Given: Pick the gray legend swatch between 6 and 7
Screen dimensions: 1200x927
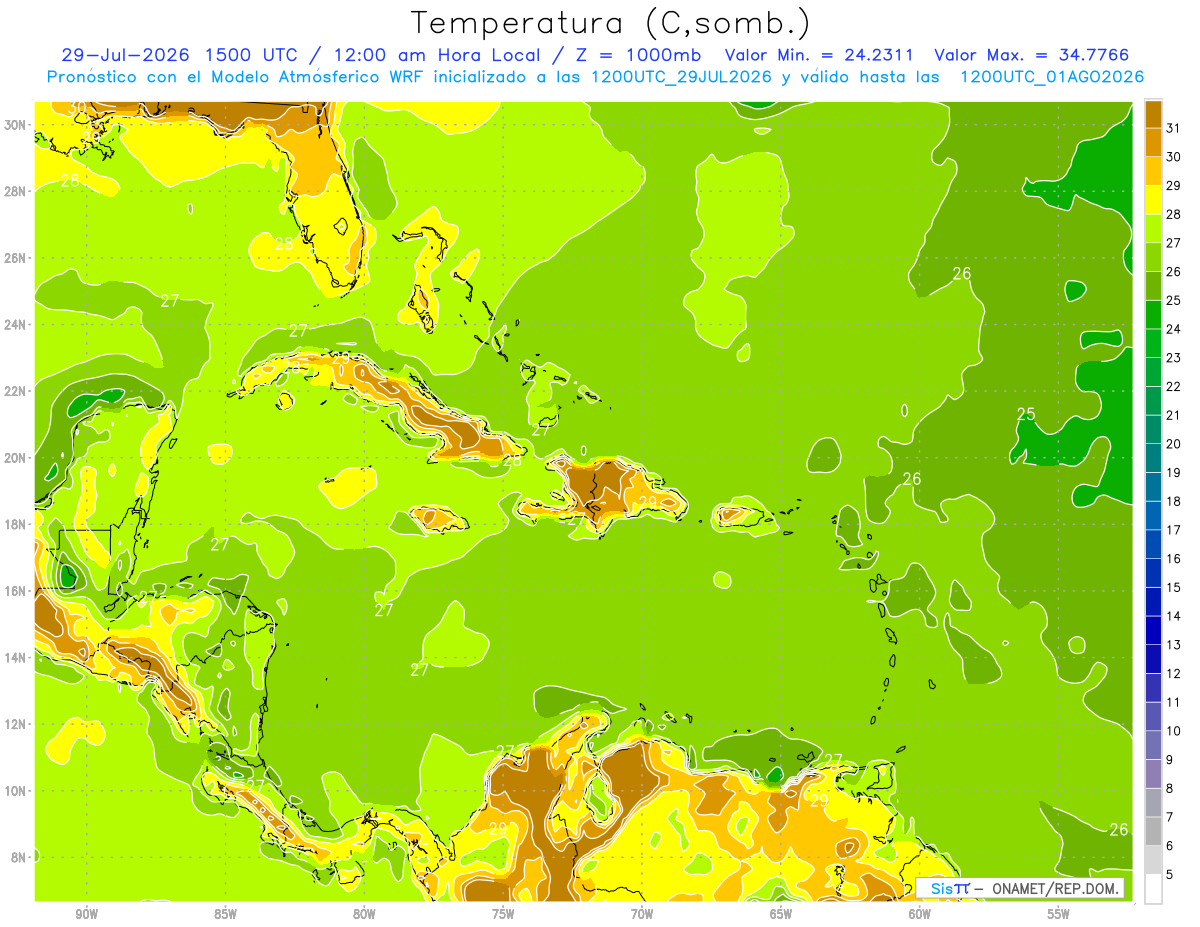Looking at the screenshot, I should point(1153,831).
